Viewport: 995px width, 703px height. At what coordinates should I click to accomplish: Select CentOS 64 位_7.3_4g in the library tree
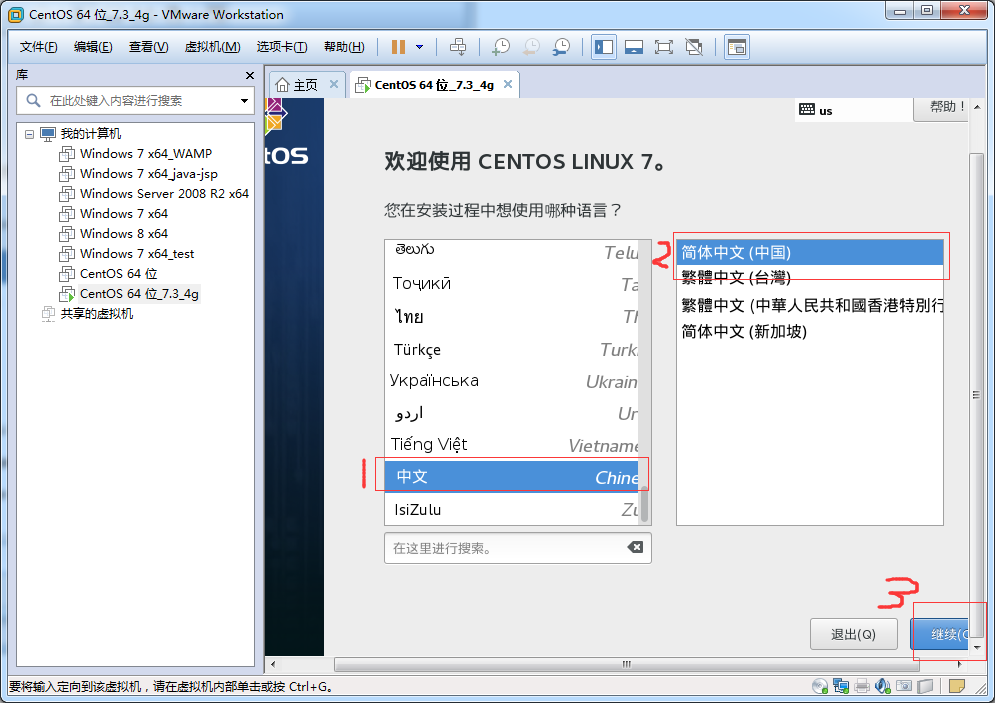pos(139,294)
